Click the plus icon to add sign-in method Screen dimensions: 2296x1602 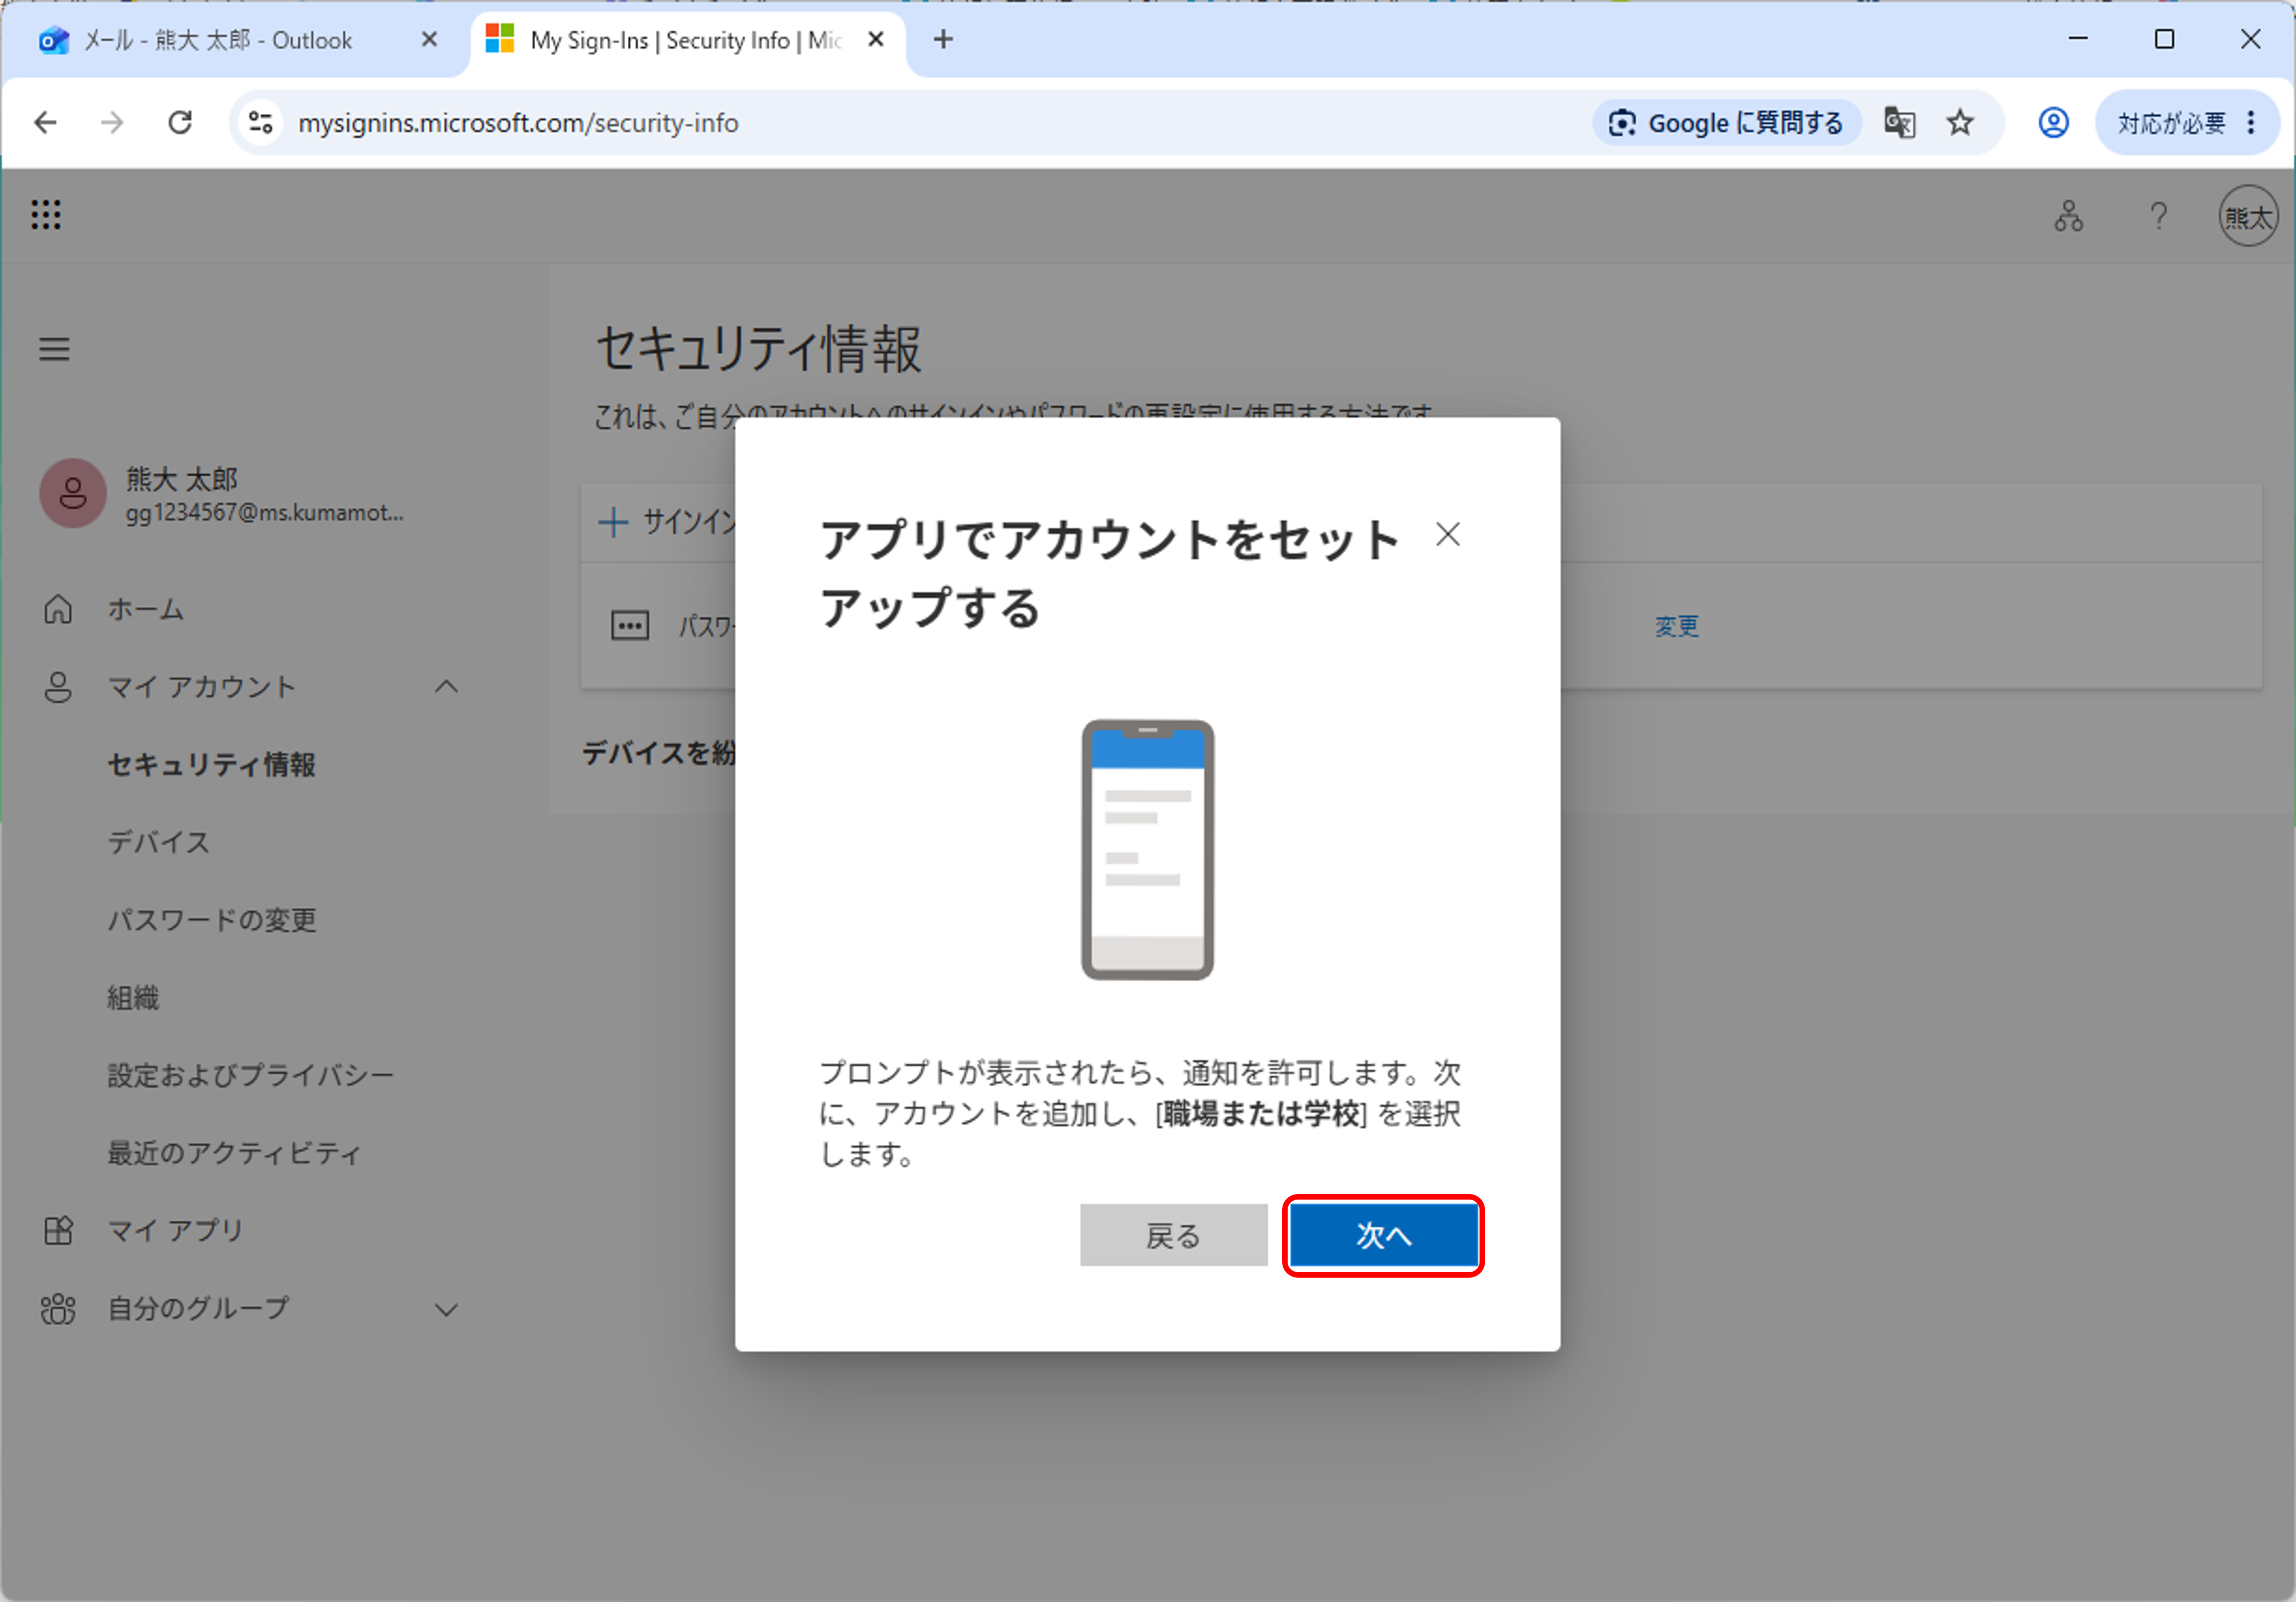pos(612,521)
